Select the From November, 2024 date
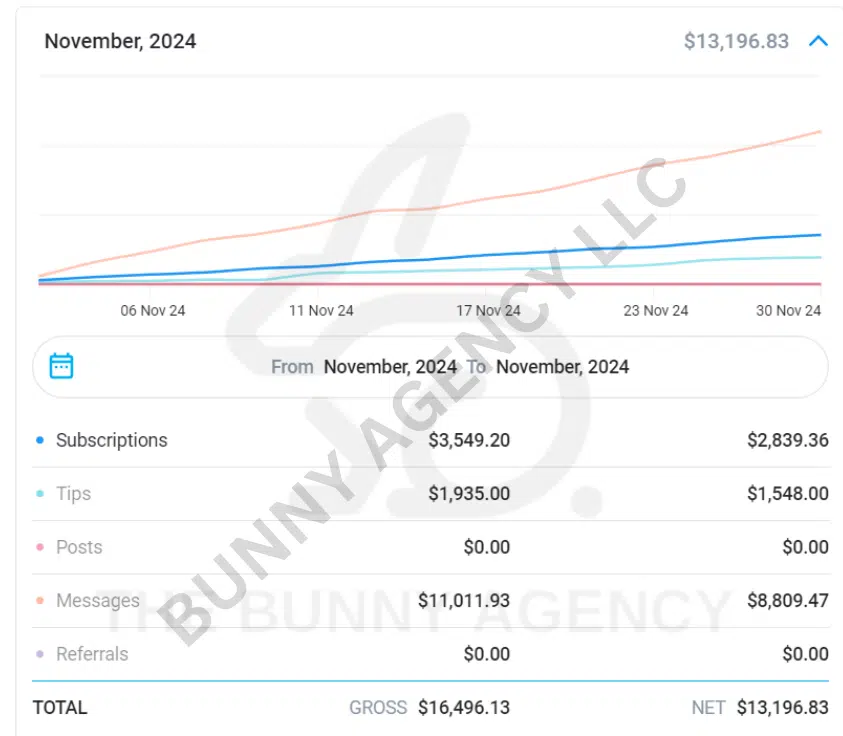The width and height of the screenshot is (843, 736). (390, 367)
